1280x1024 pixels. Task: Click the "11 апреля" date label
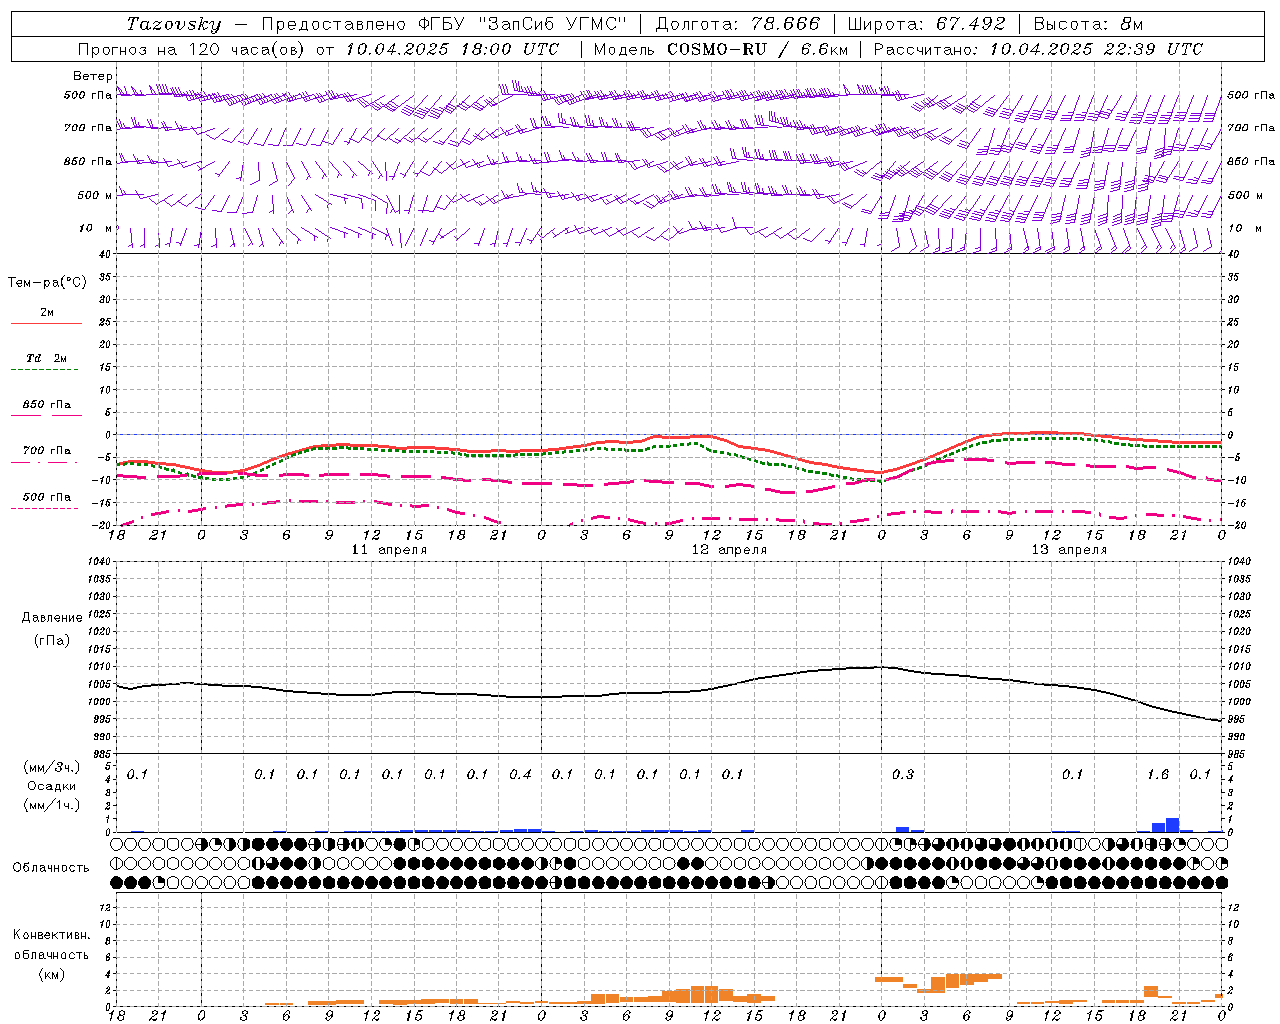point(389,550)
